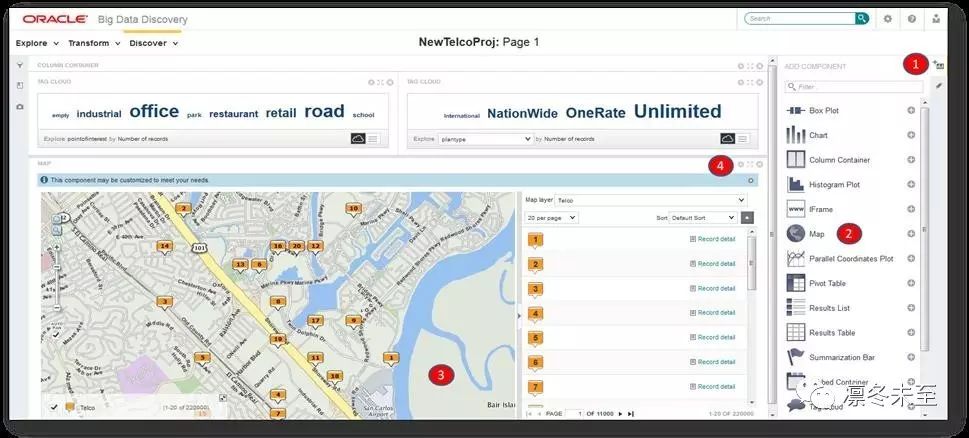Viewport: 969px width, 438px height.
Task: Add a Column Container with its plus
Action: [911, 159]
